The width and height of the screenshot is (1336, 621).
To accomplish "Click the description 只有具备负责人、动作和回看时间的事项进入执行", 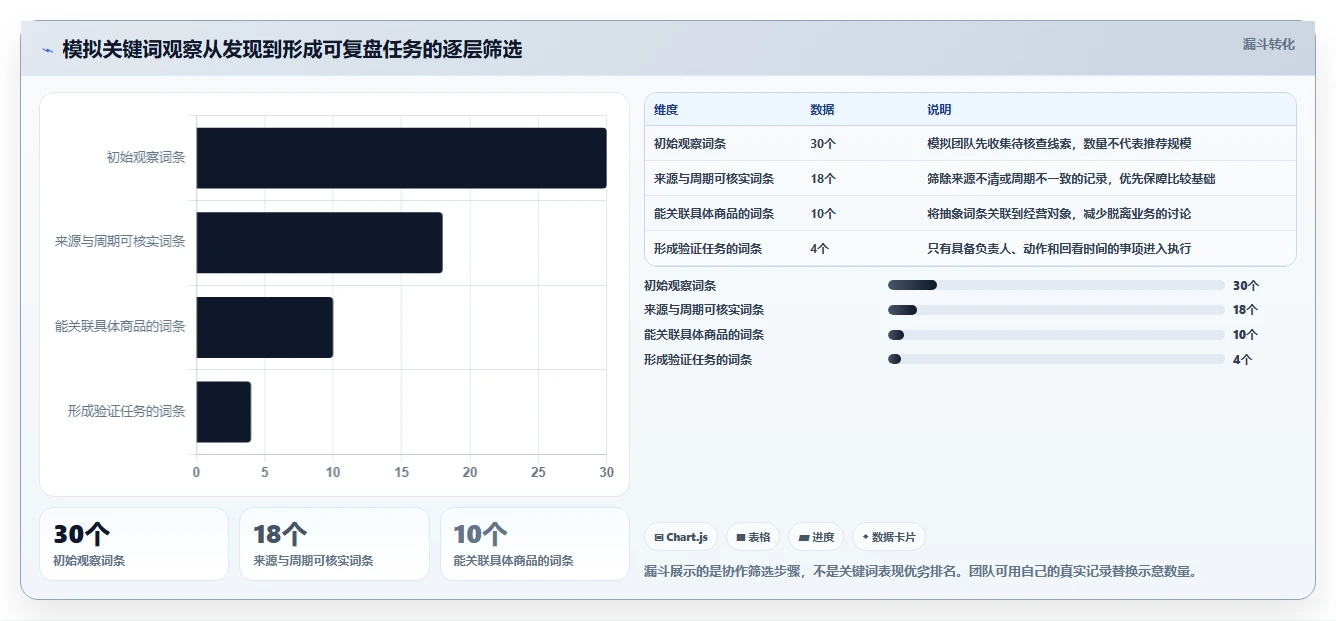I will pos(1059,248).
